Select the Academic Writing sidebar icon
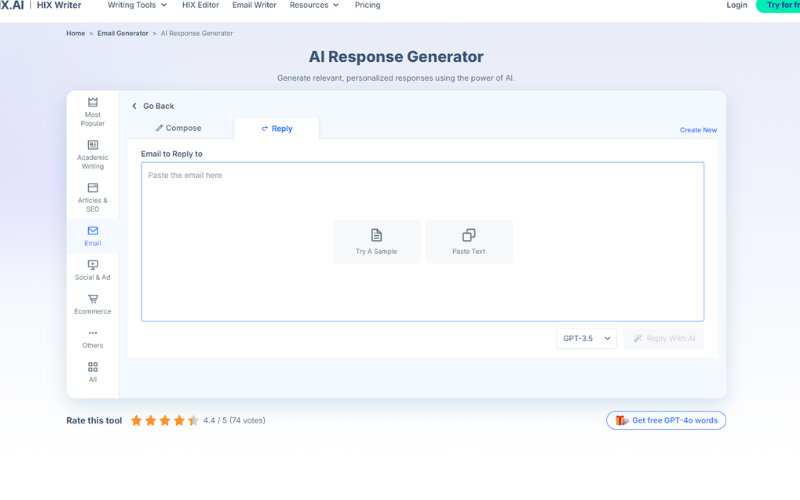800x500 pixels. (x=93, y=145)
